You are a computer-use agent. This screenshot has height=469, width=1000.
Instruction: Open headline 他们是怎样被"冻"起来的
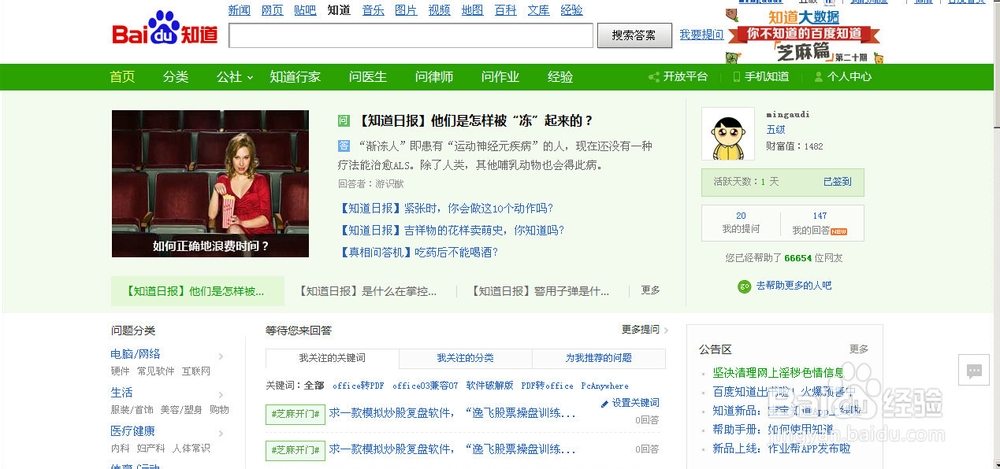click(473, 121)
